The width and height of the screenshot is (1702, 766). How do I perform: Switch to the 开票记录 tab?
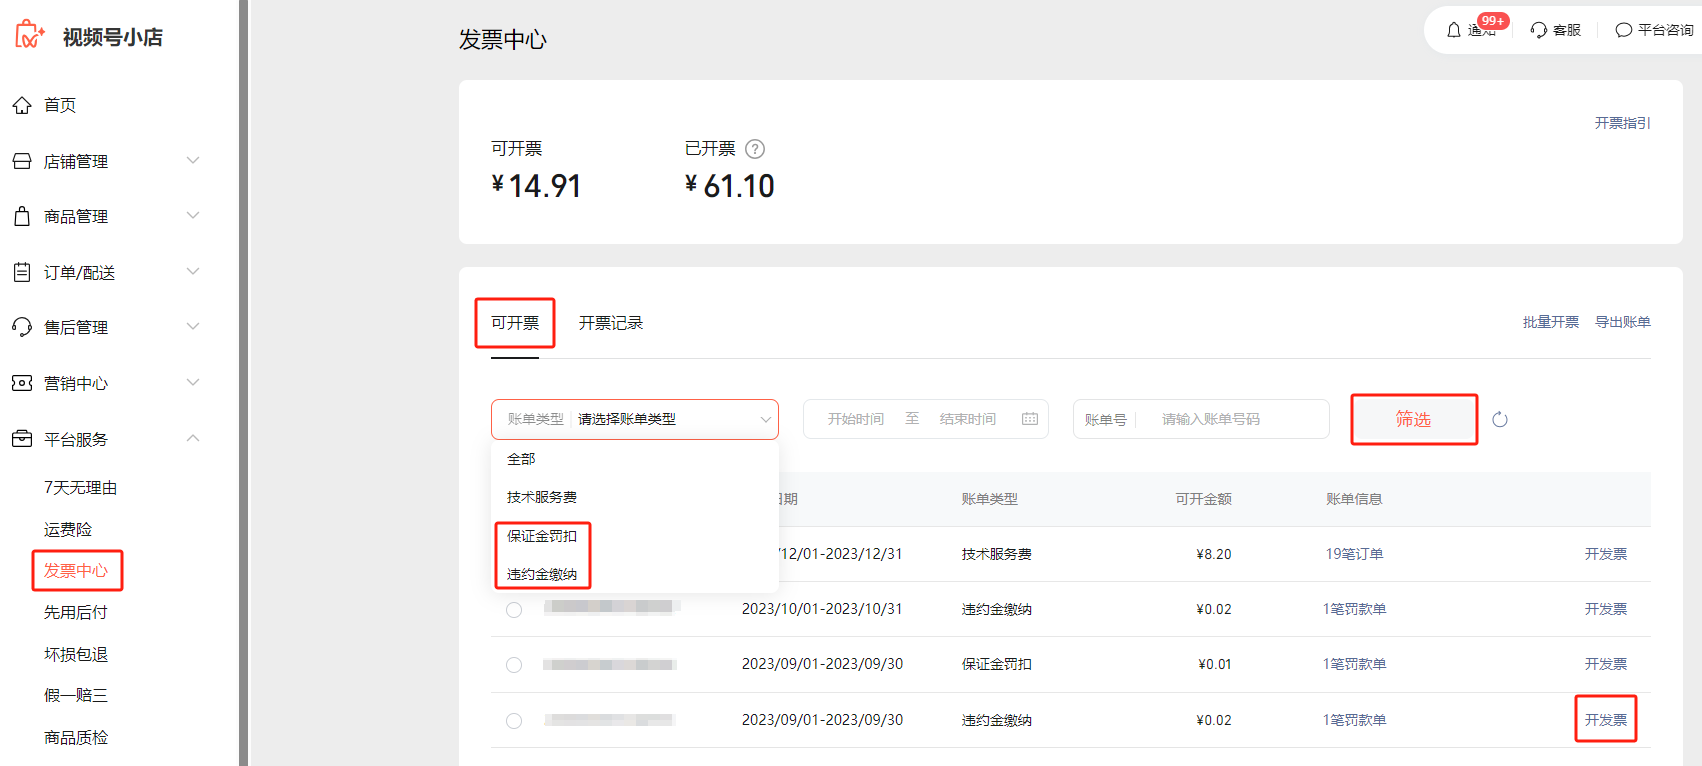pyautogui.click(x=610, y=323)
